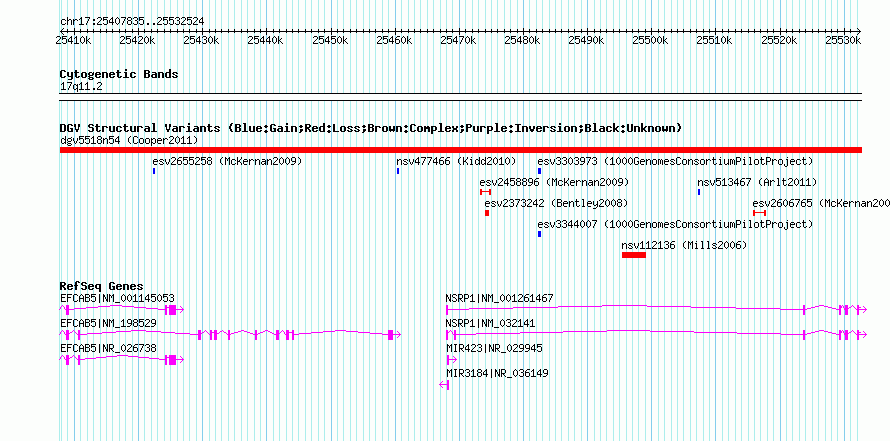Open the esv2655258 (McKernan2009) variant label
The width and height of the screenshot is (890, 441).
[x=227, y=161]
